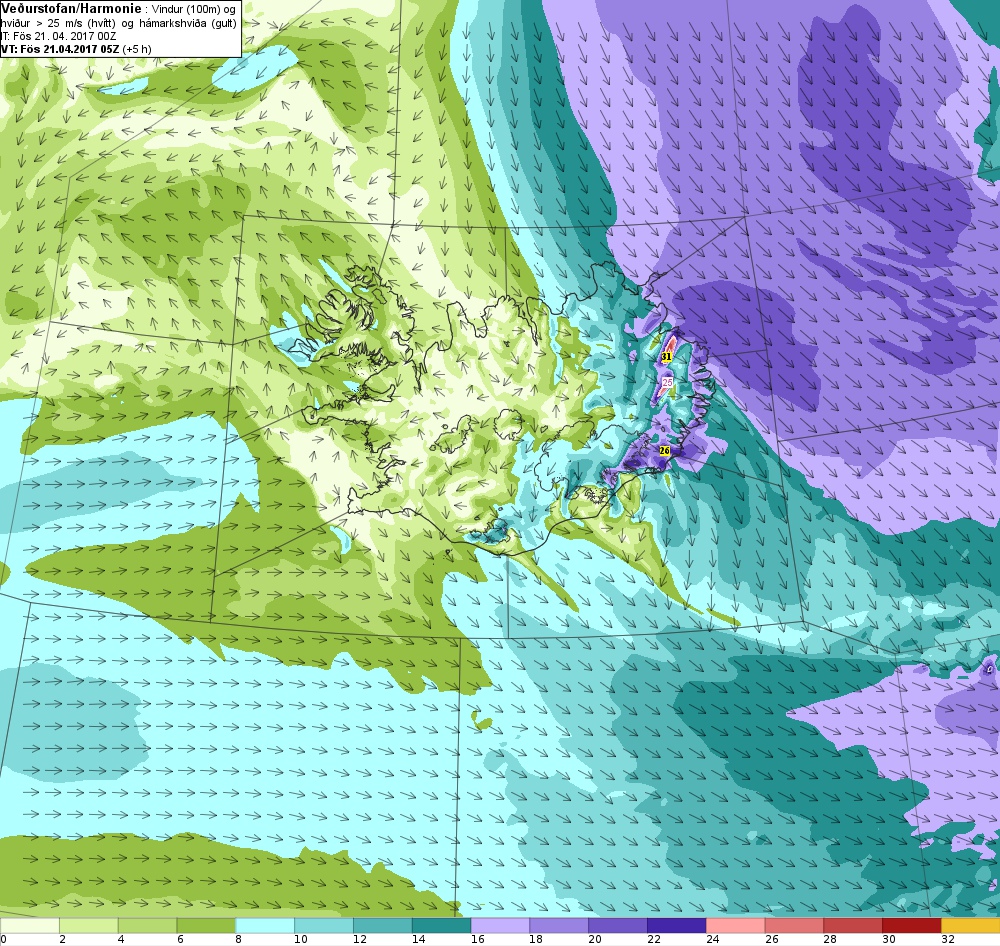Click the violet 20–22 m/s legend swatch

click(617, 925)
